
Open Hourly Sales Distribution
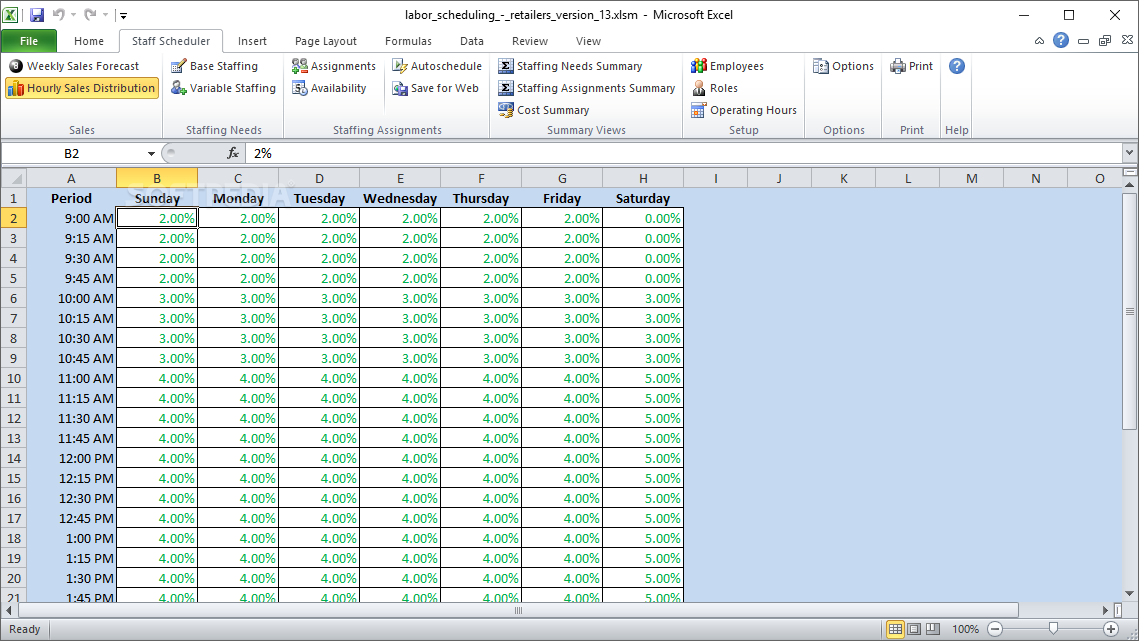82,88
